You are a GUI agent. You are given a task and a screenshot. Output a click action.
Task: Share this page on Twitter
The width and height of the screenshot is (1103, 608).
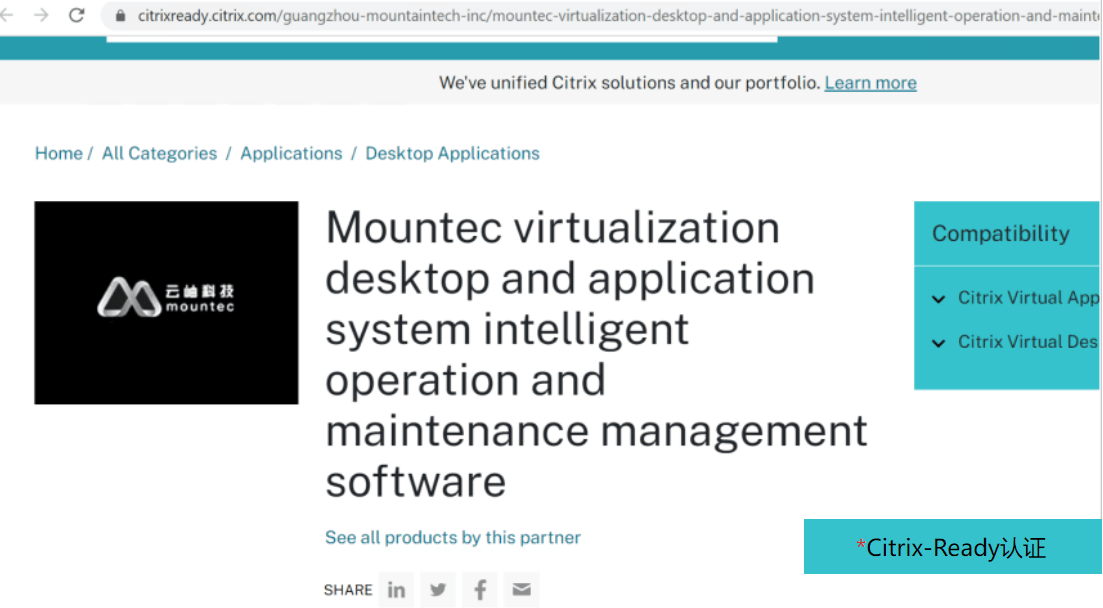tap(438, 590)
